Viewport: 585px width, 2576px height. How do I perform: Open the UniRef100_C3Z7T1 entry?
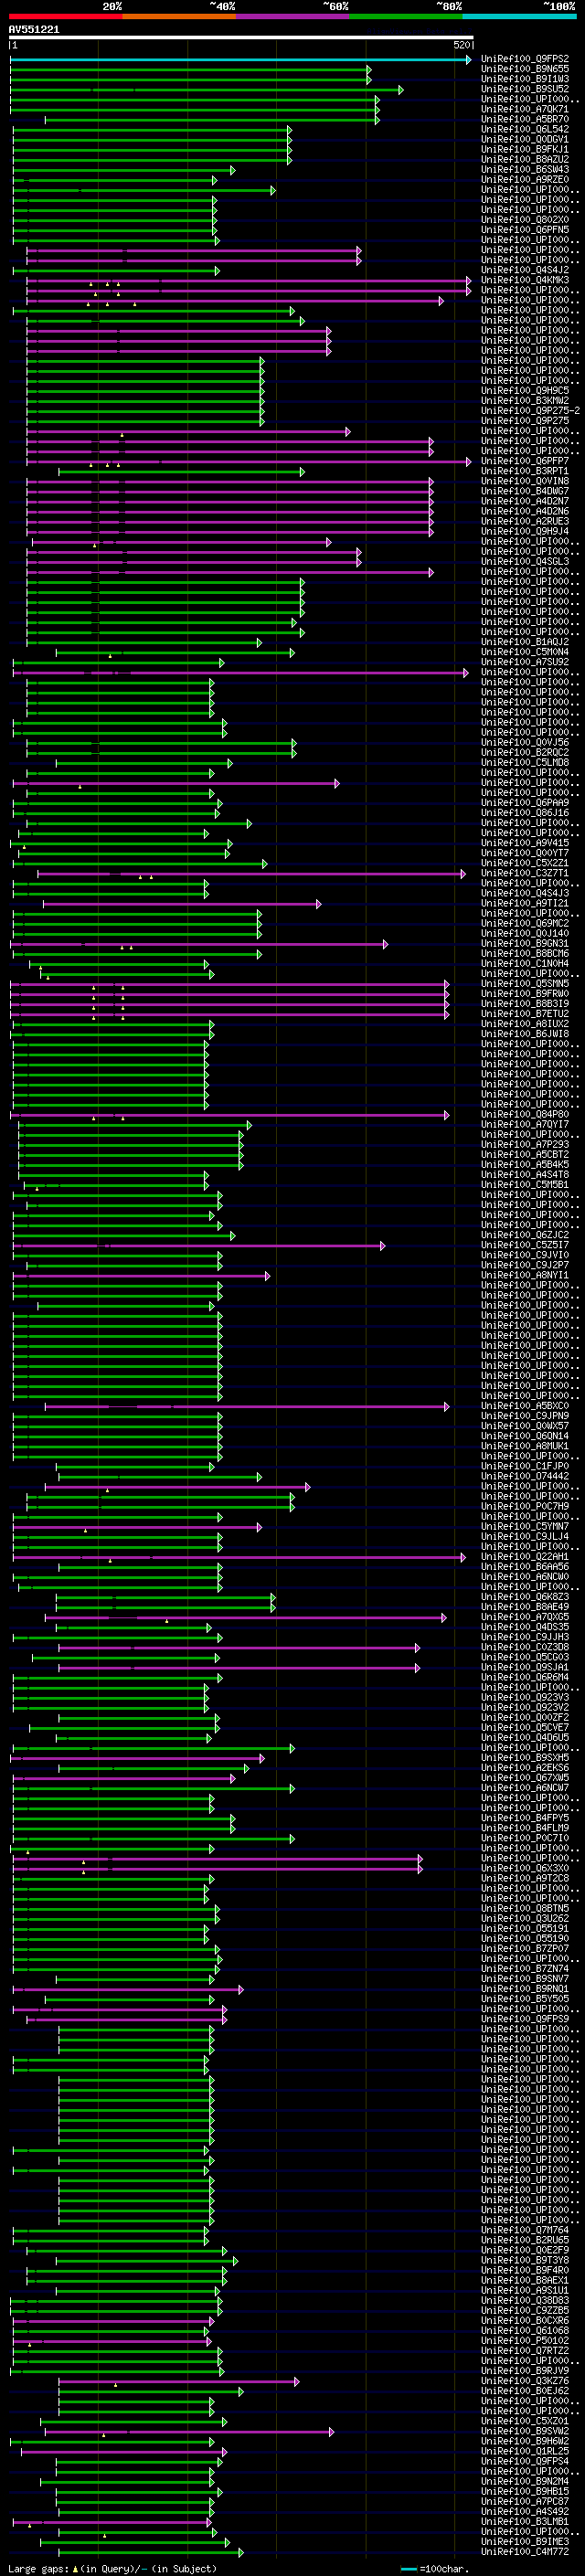pos(525,873)
